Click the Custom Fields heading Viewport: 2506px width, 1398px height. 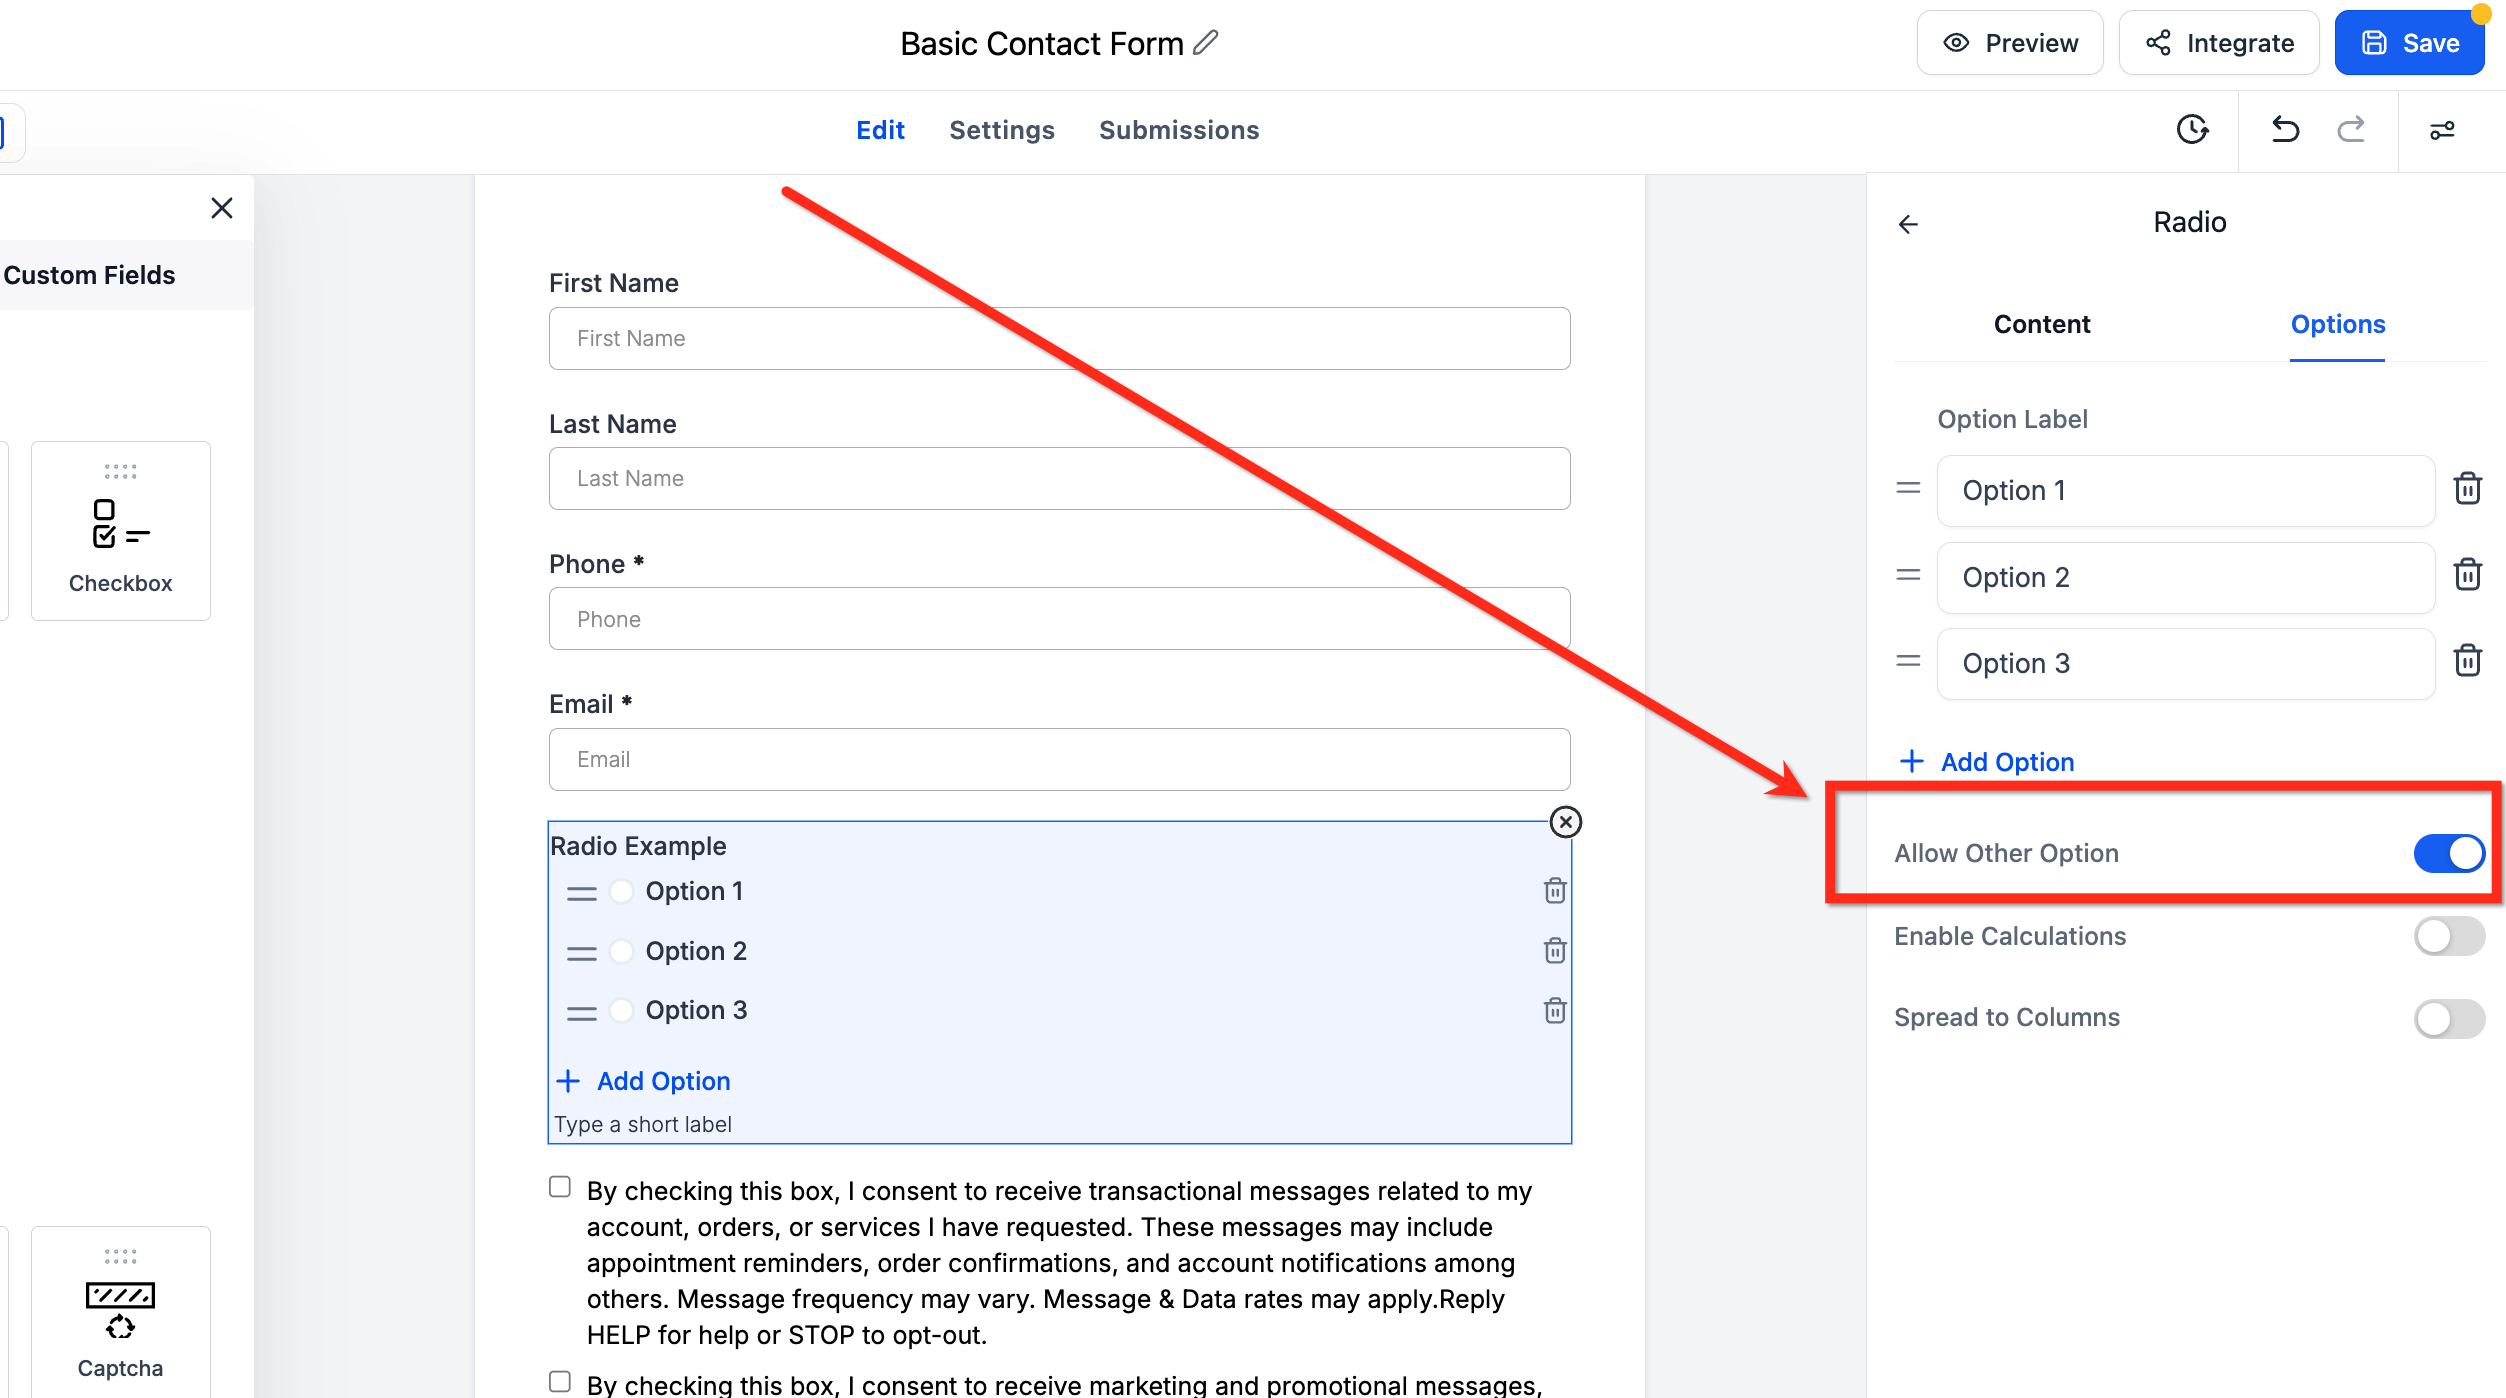pos(89,275)
